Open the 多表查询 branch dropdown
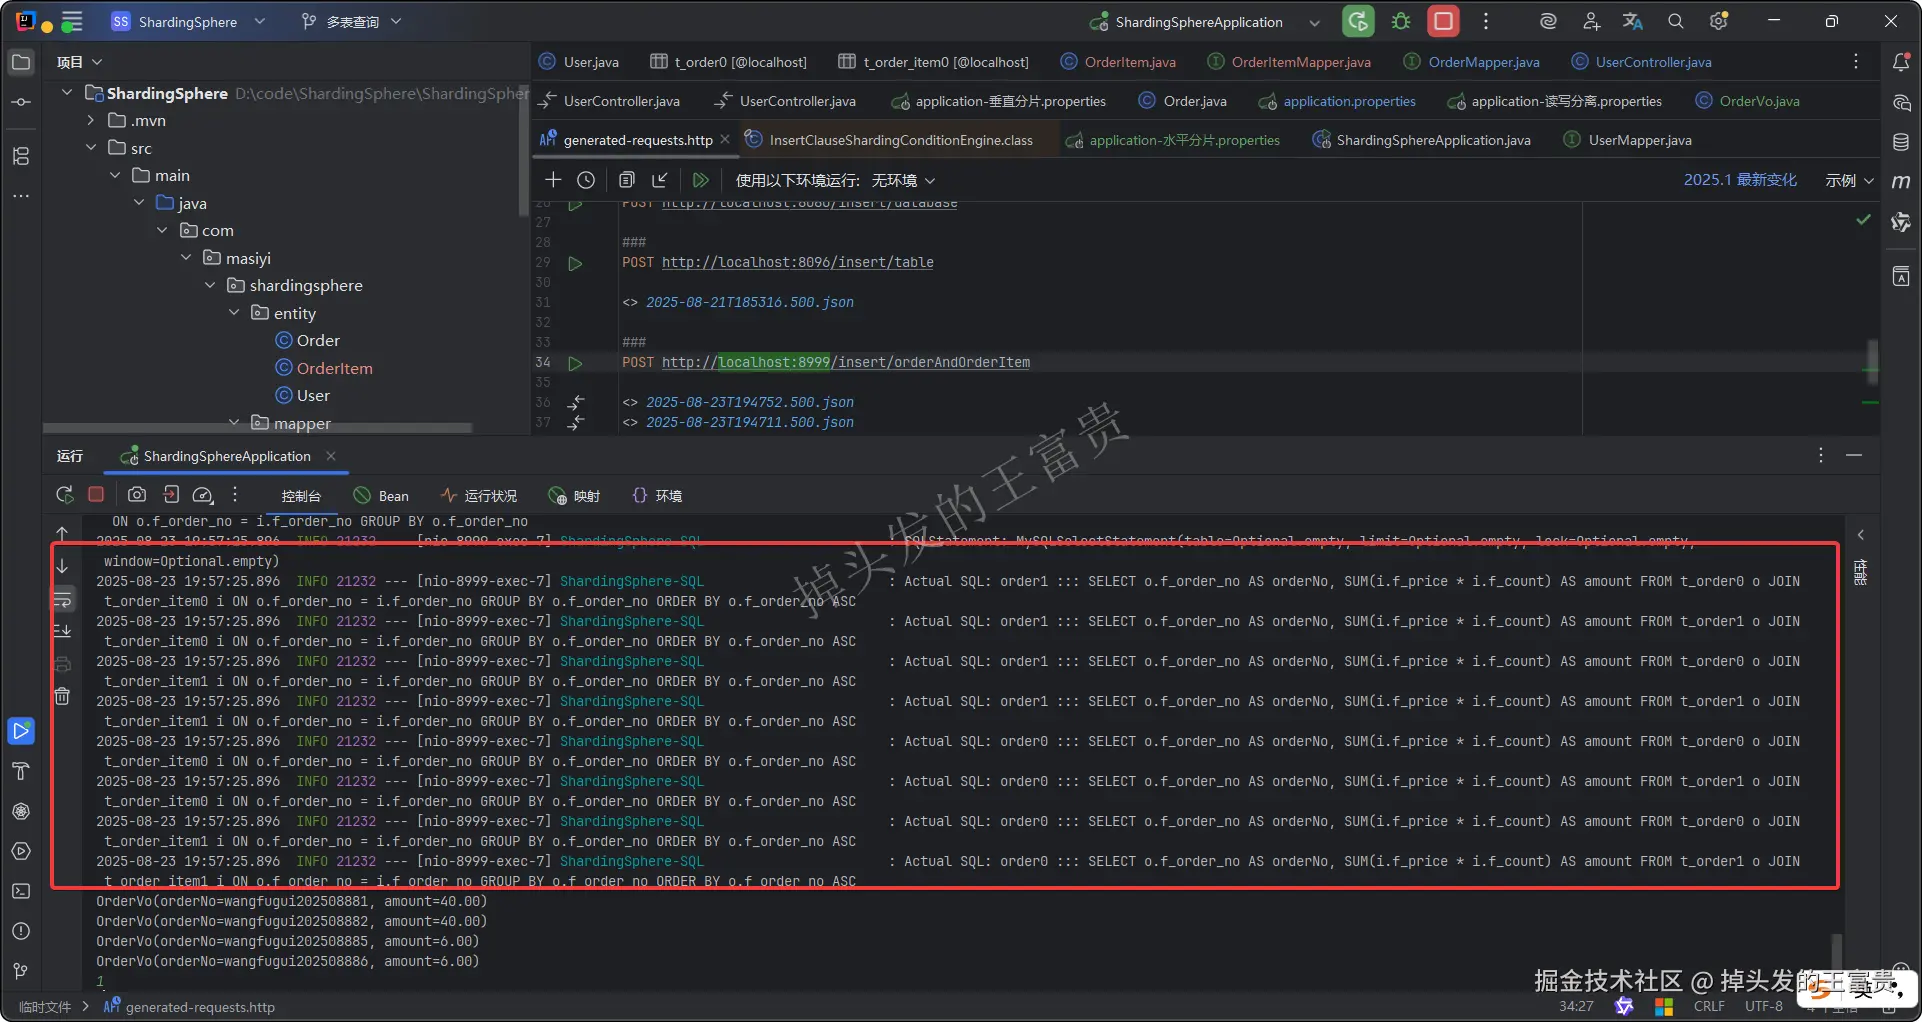The height and width of the screenshot is (1022, 1922). [x=352, y=21]
